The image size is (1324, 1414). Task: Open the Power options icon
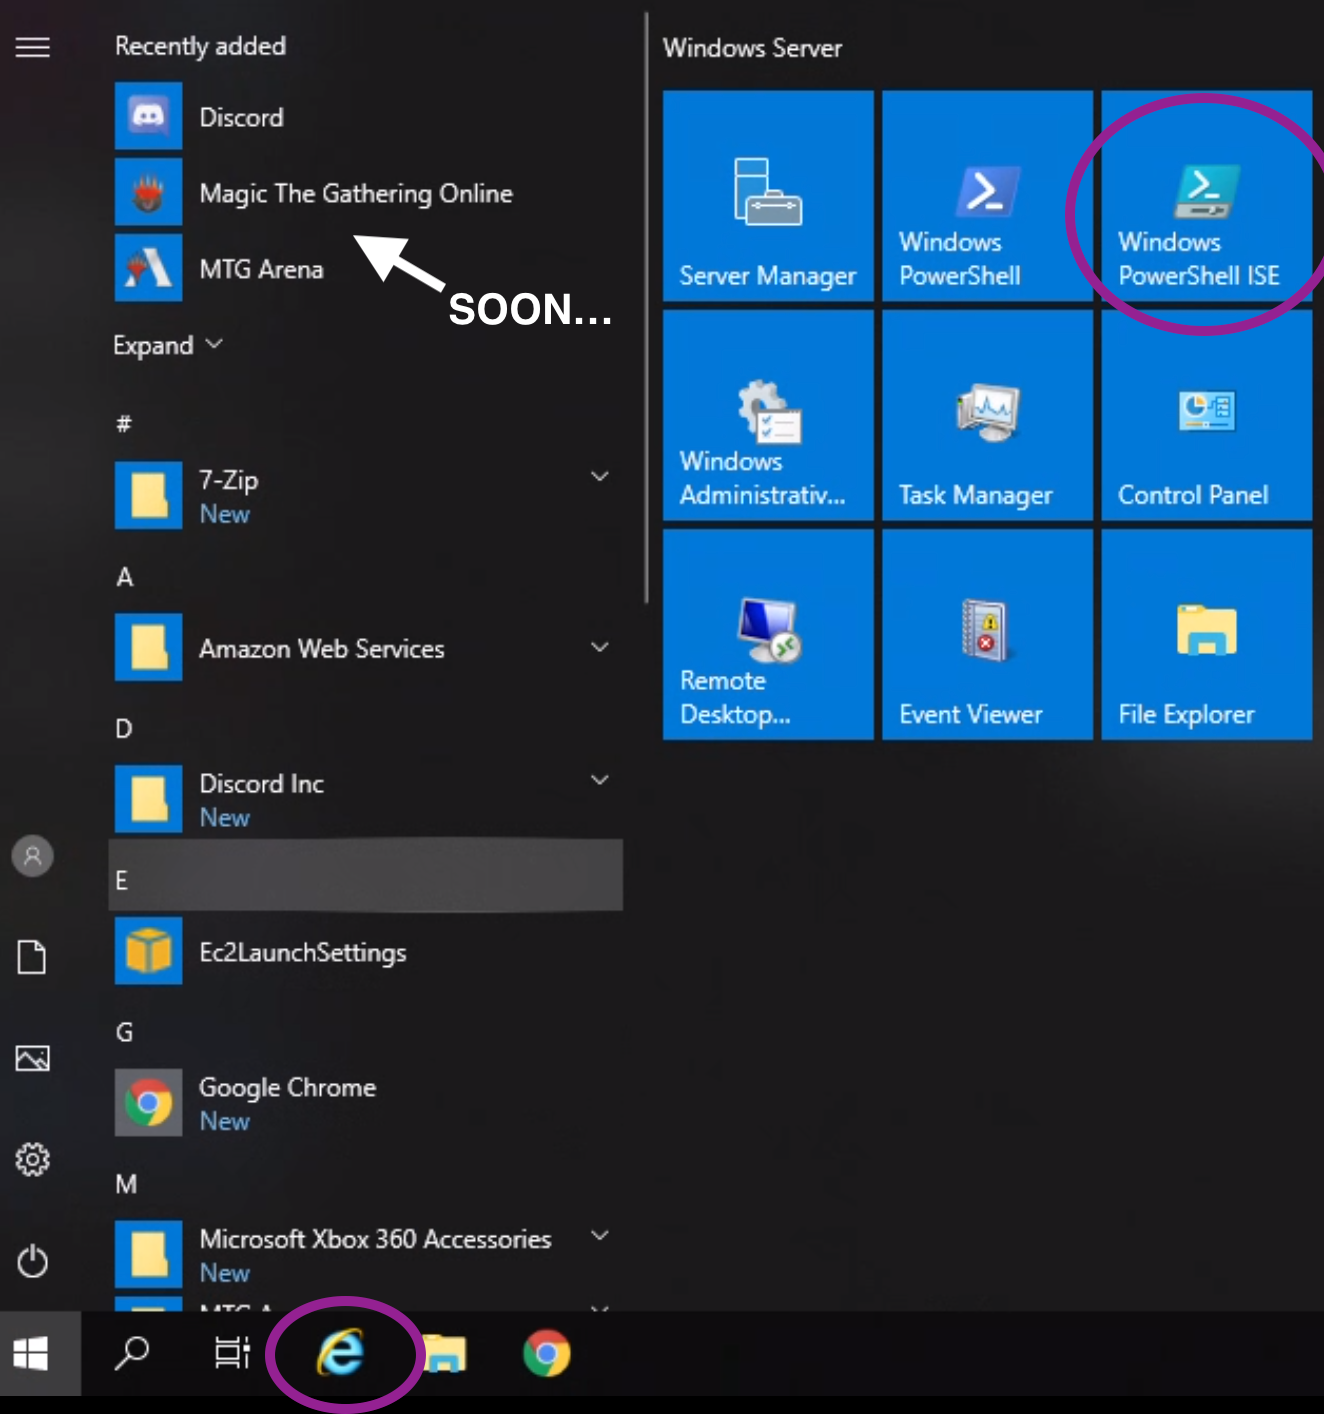tap(33, 1260)
